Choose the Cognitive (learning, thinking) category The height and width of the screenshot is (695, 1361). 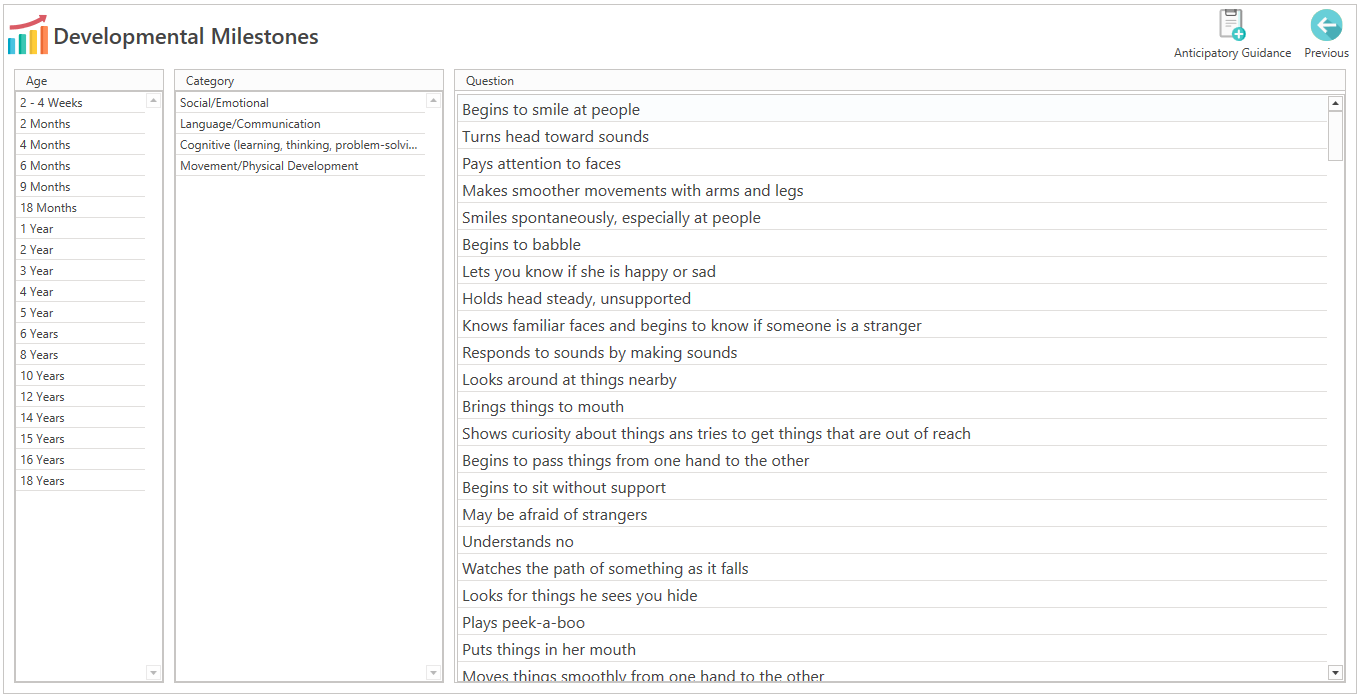pyautogui.click(x=301, y=145)
